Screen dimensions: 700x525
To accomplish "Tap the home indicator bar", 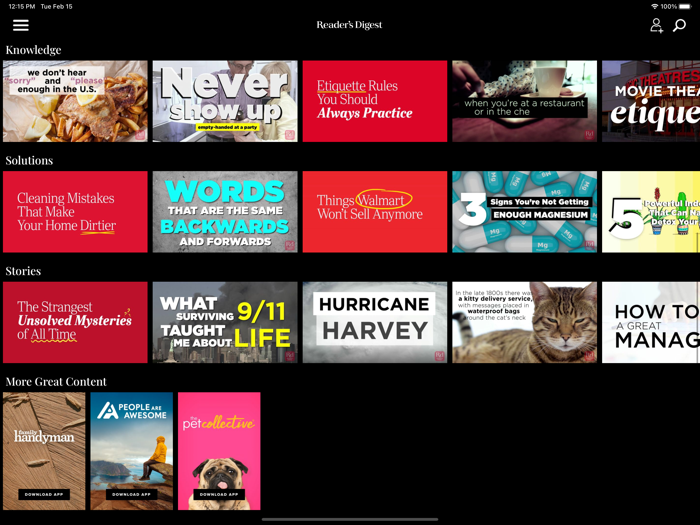I will (350, 519).
